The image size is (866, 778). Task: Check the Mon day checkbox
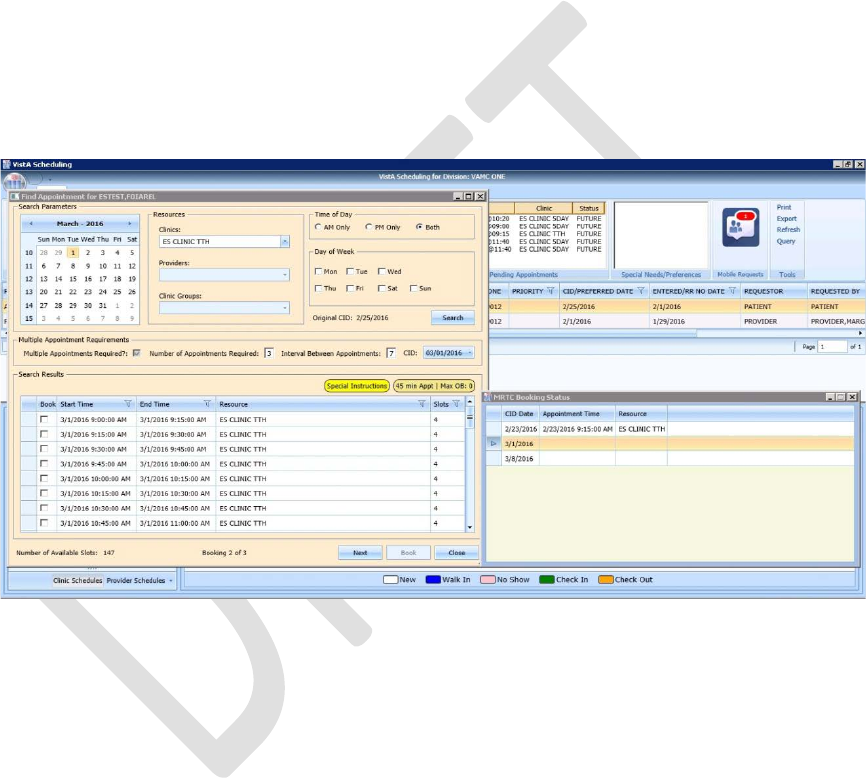point(318,271)
